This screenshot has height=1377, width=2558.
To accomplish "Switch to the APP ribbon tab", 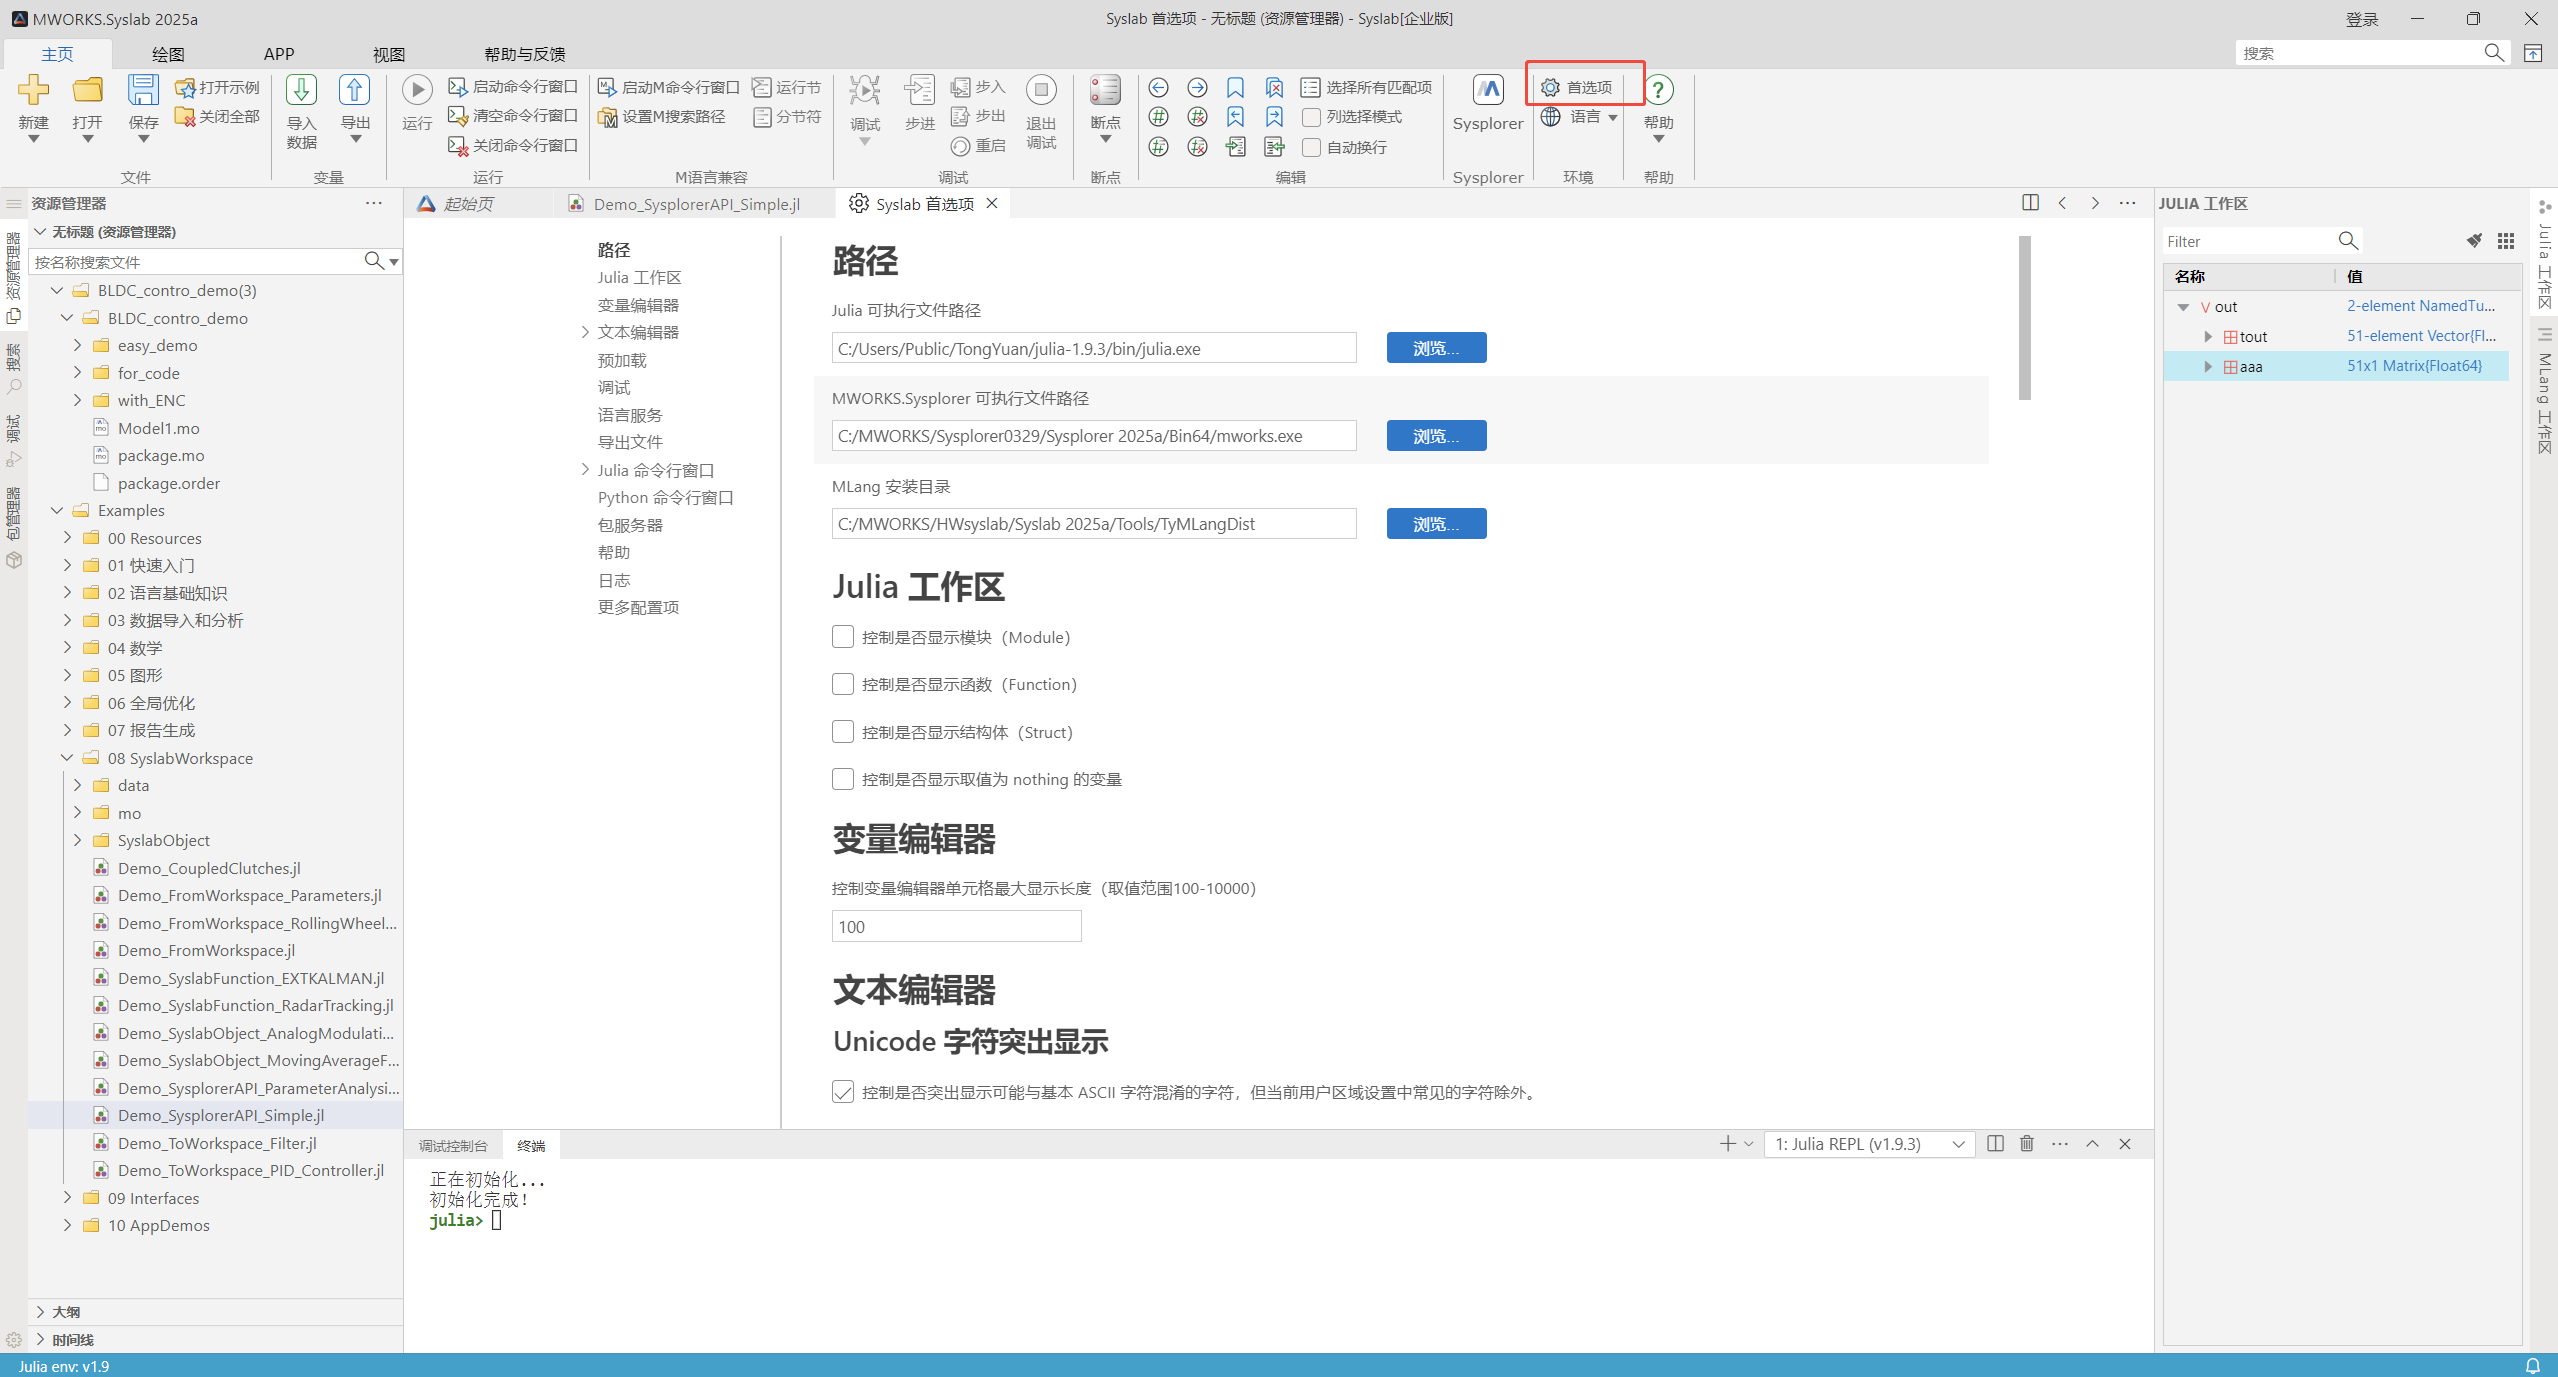I will (279, 54).
